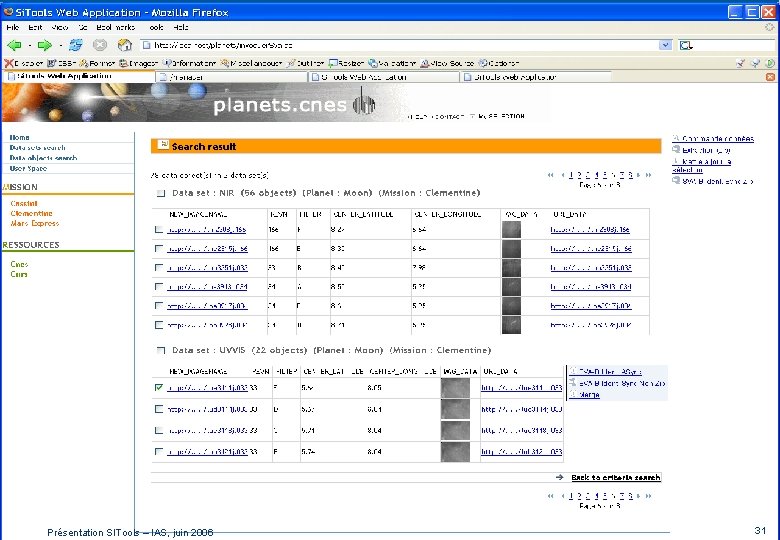The width and height of the screenshot is (780, 540).
Task: Open Data objects search in the sidebar
Action: 43,158
